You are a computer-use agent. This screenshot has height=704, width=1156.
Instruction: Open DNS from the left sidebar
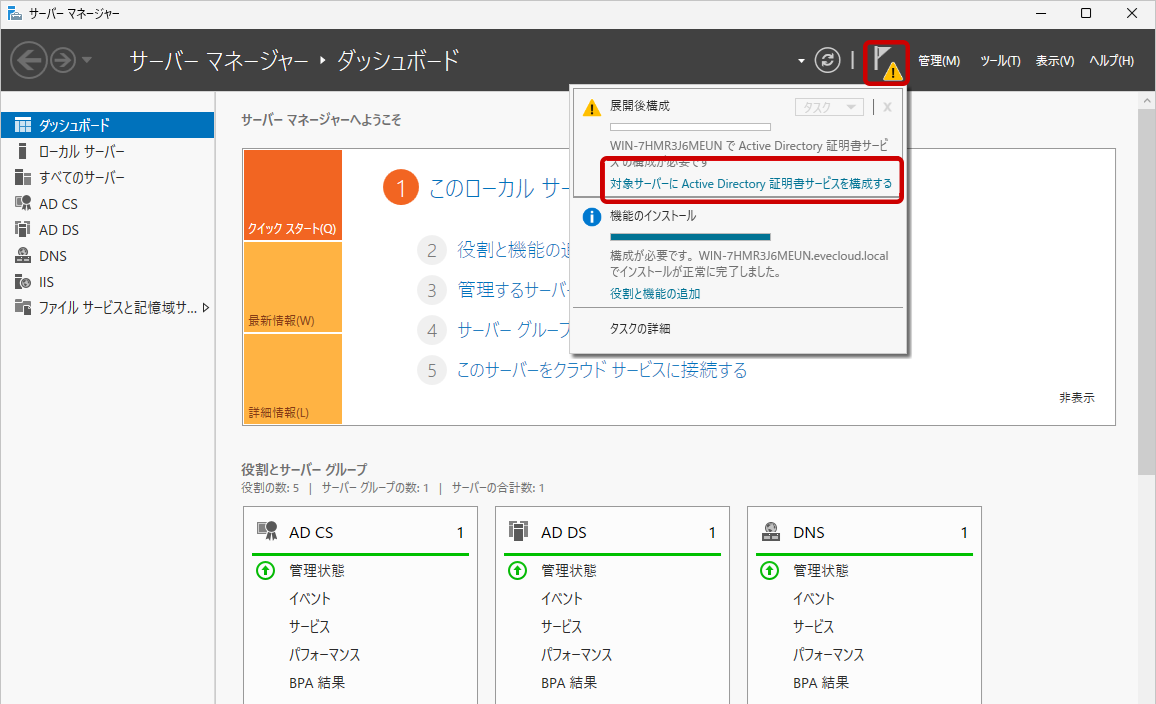[53, 256]
